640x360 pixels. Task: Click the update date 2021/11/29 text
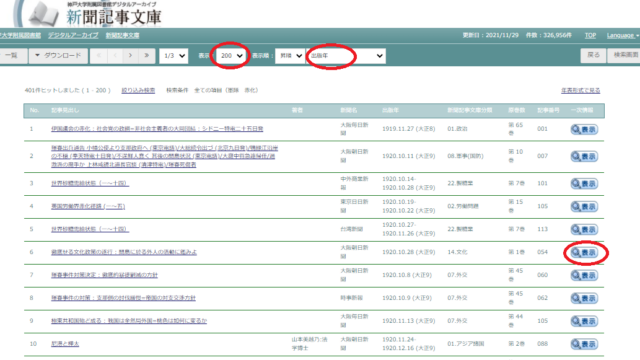point(490,36)
